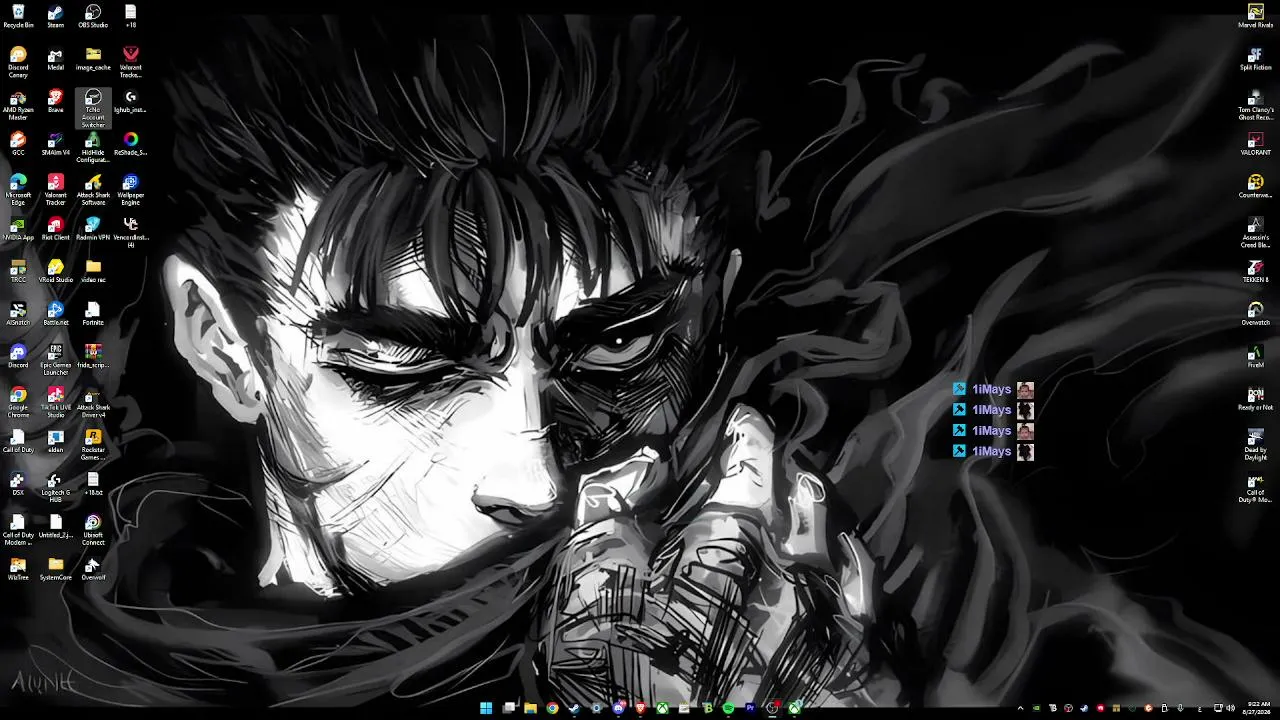Viewport: 1280px width, 720px height.
Task: Select the image_cache folder icon
Action: (93, 58)
